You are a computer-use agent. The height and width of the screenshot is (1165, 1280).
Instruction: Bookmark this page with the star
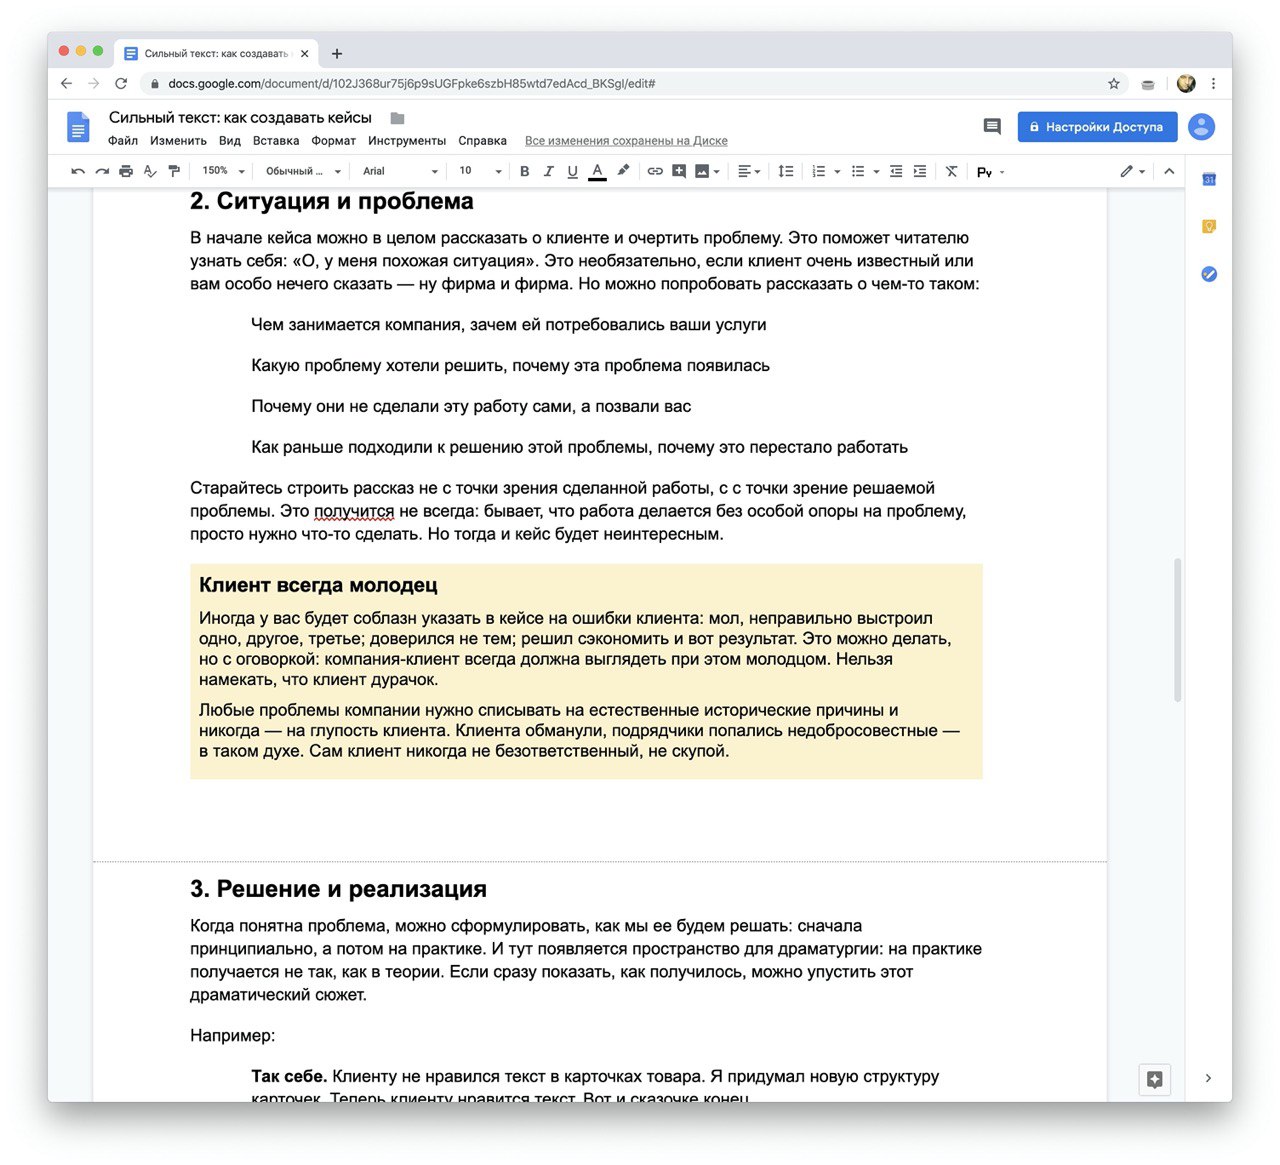[x=1114, y=84]
